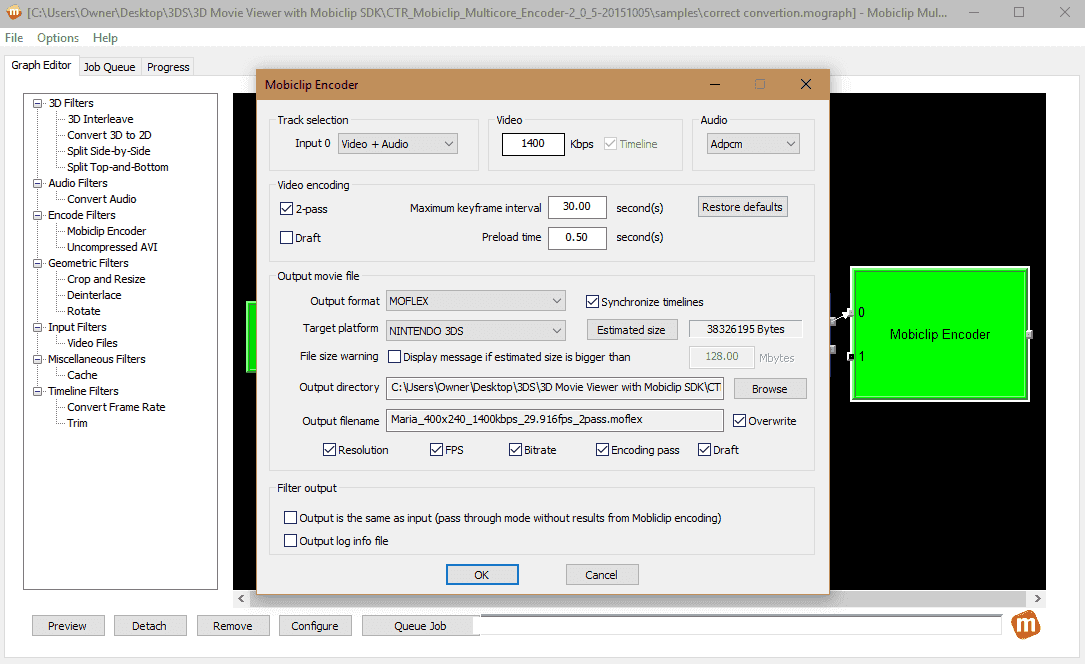
Task: Toggle the Draft filename checkbox
Action: coord(704,450)
